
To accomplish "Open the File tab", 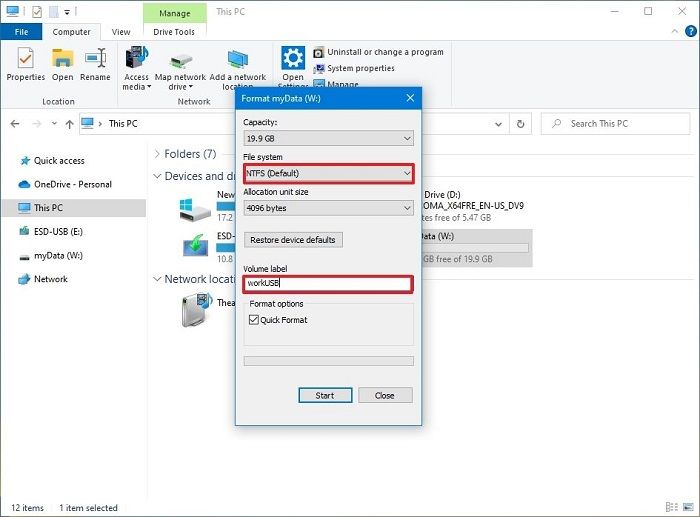I will (21, 32).
